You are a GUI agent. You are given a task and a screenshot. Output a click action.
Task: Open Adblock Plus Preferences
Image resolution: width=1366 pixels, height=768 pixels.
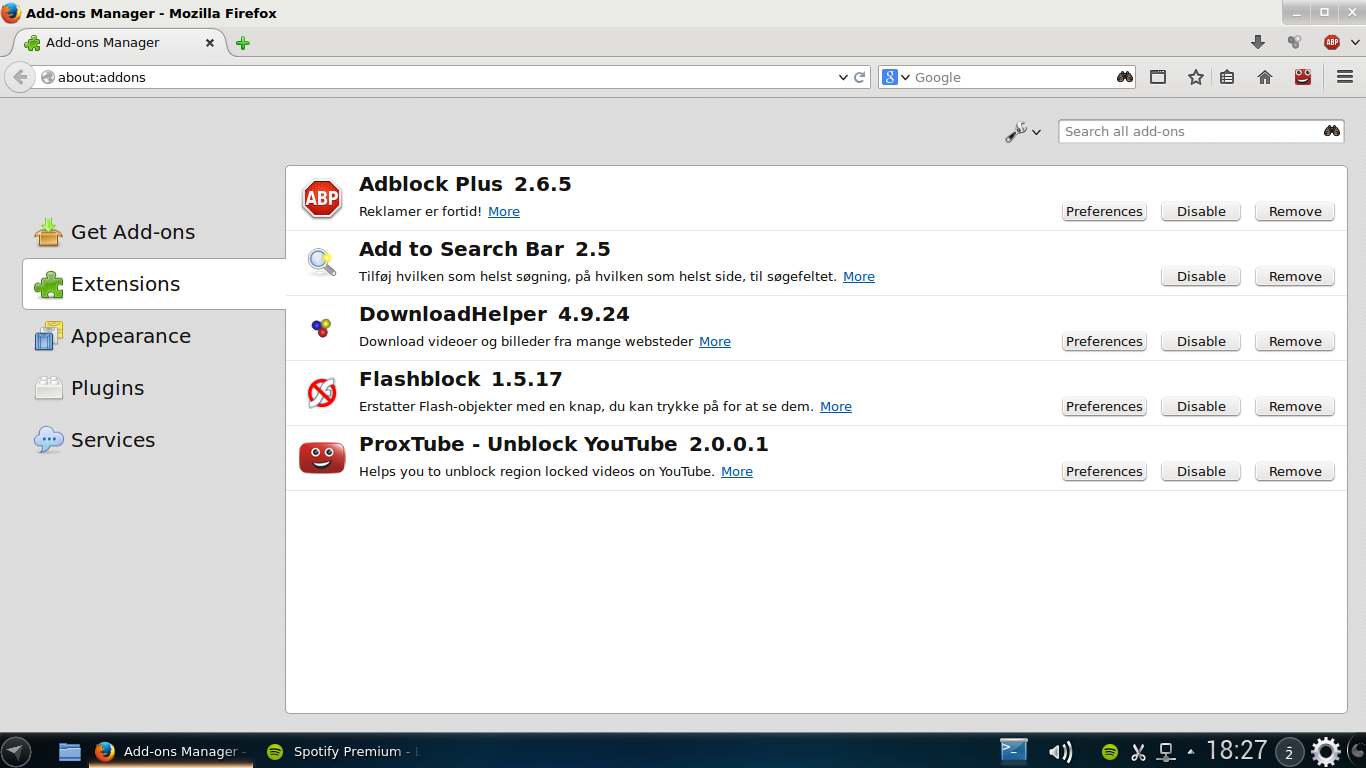pyautogui.click(x=1104, y=211)
